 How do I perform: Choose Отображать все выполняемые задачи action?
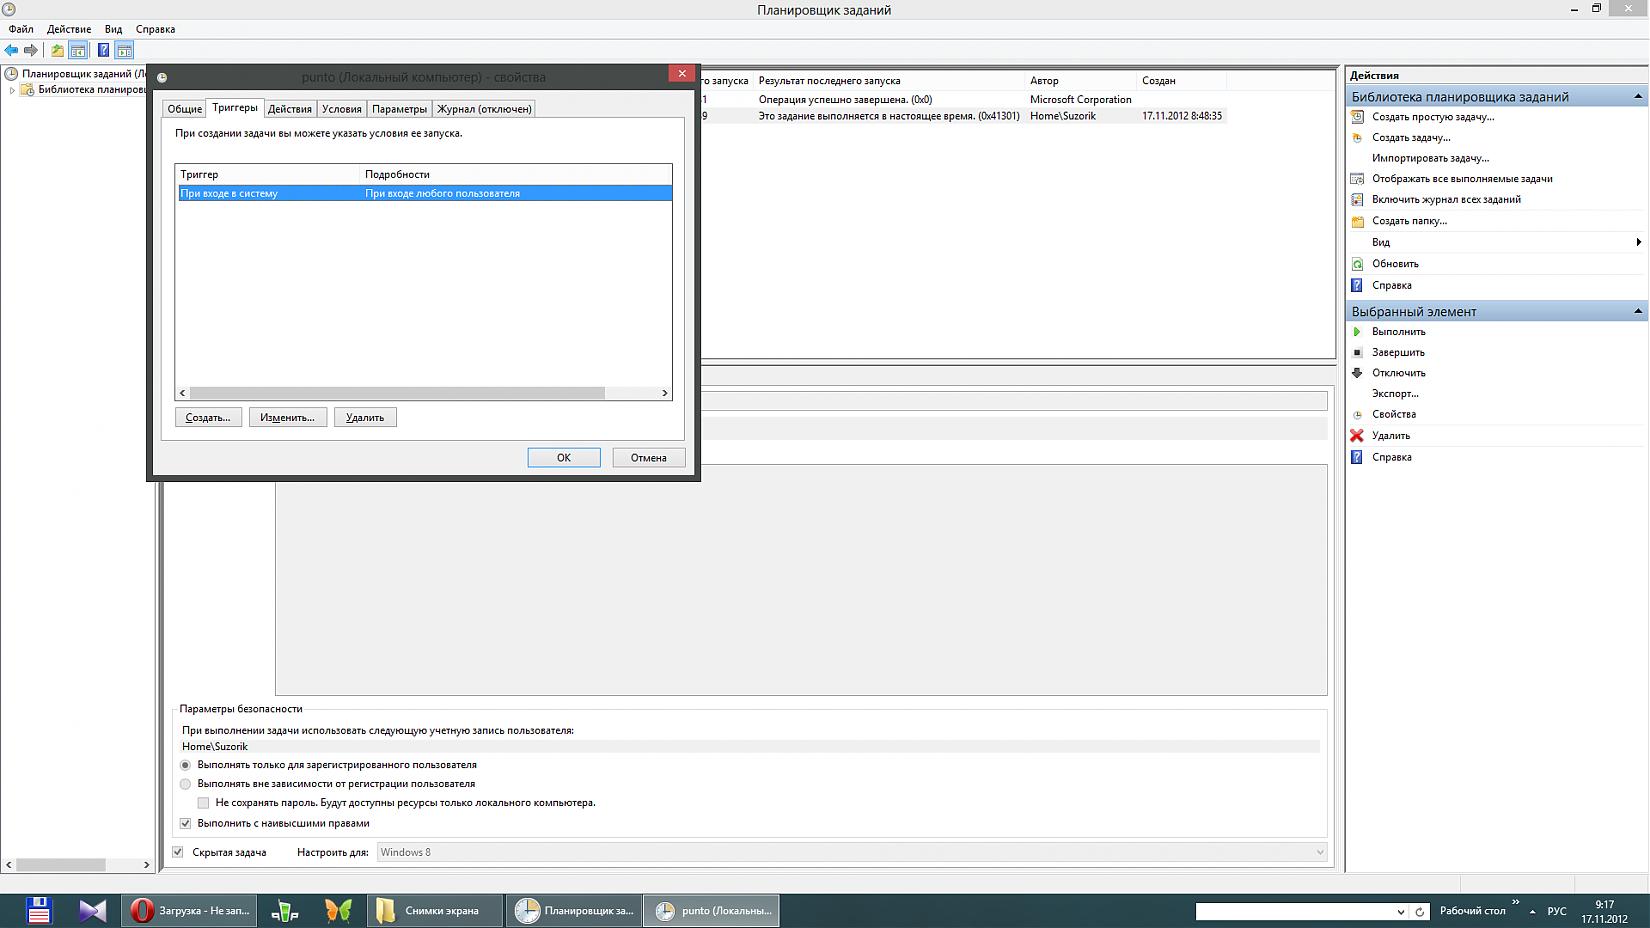click(x=1462, y=179)
